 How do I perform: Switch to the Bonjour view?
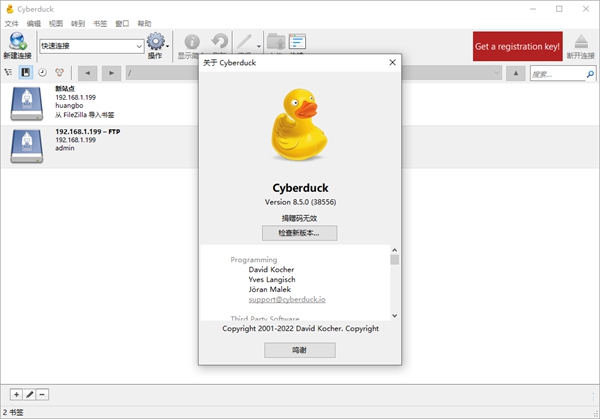point(59,73)
